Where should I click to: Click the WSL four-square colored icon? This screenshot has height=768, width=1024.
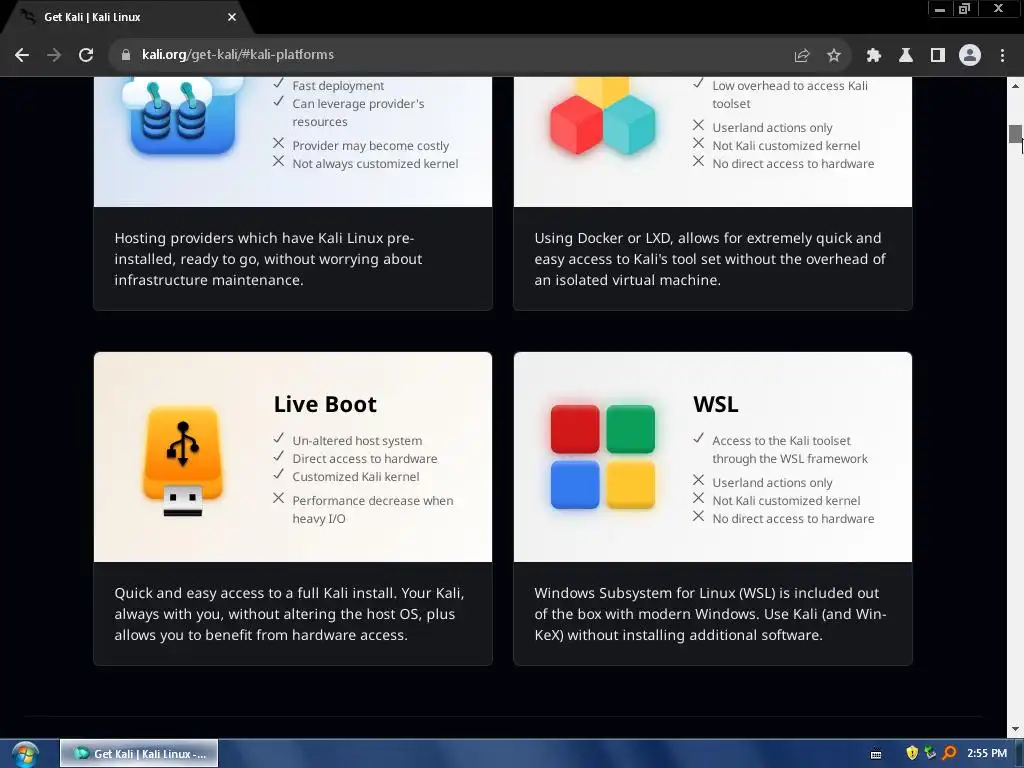point(602,456)
